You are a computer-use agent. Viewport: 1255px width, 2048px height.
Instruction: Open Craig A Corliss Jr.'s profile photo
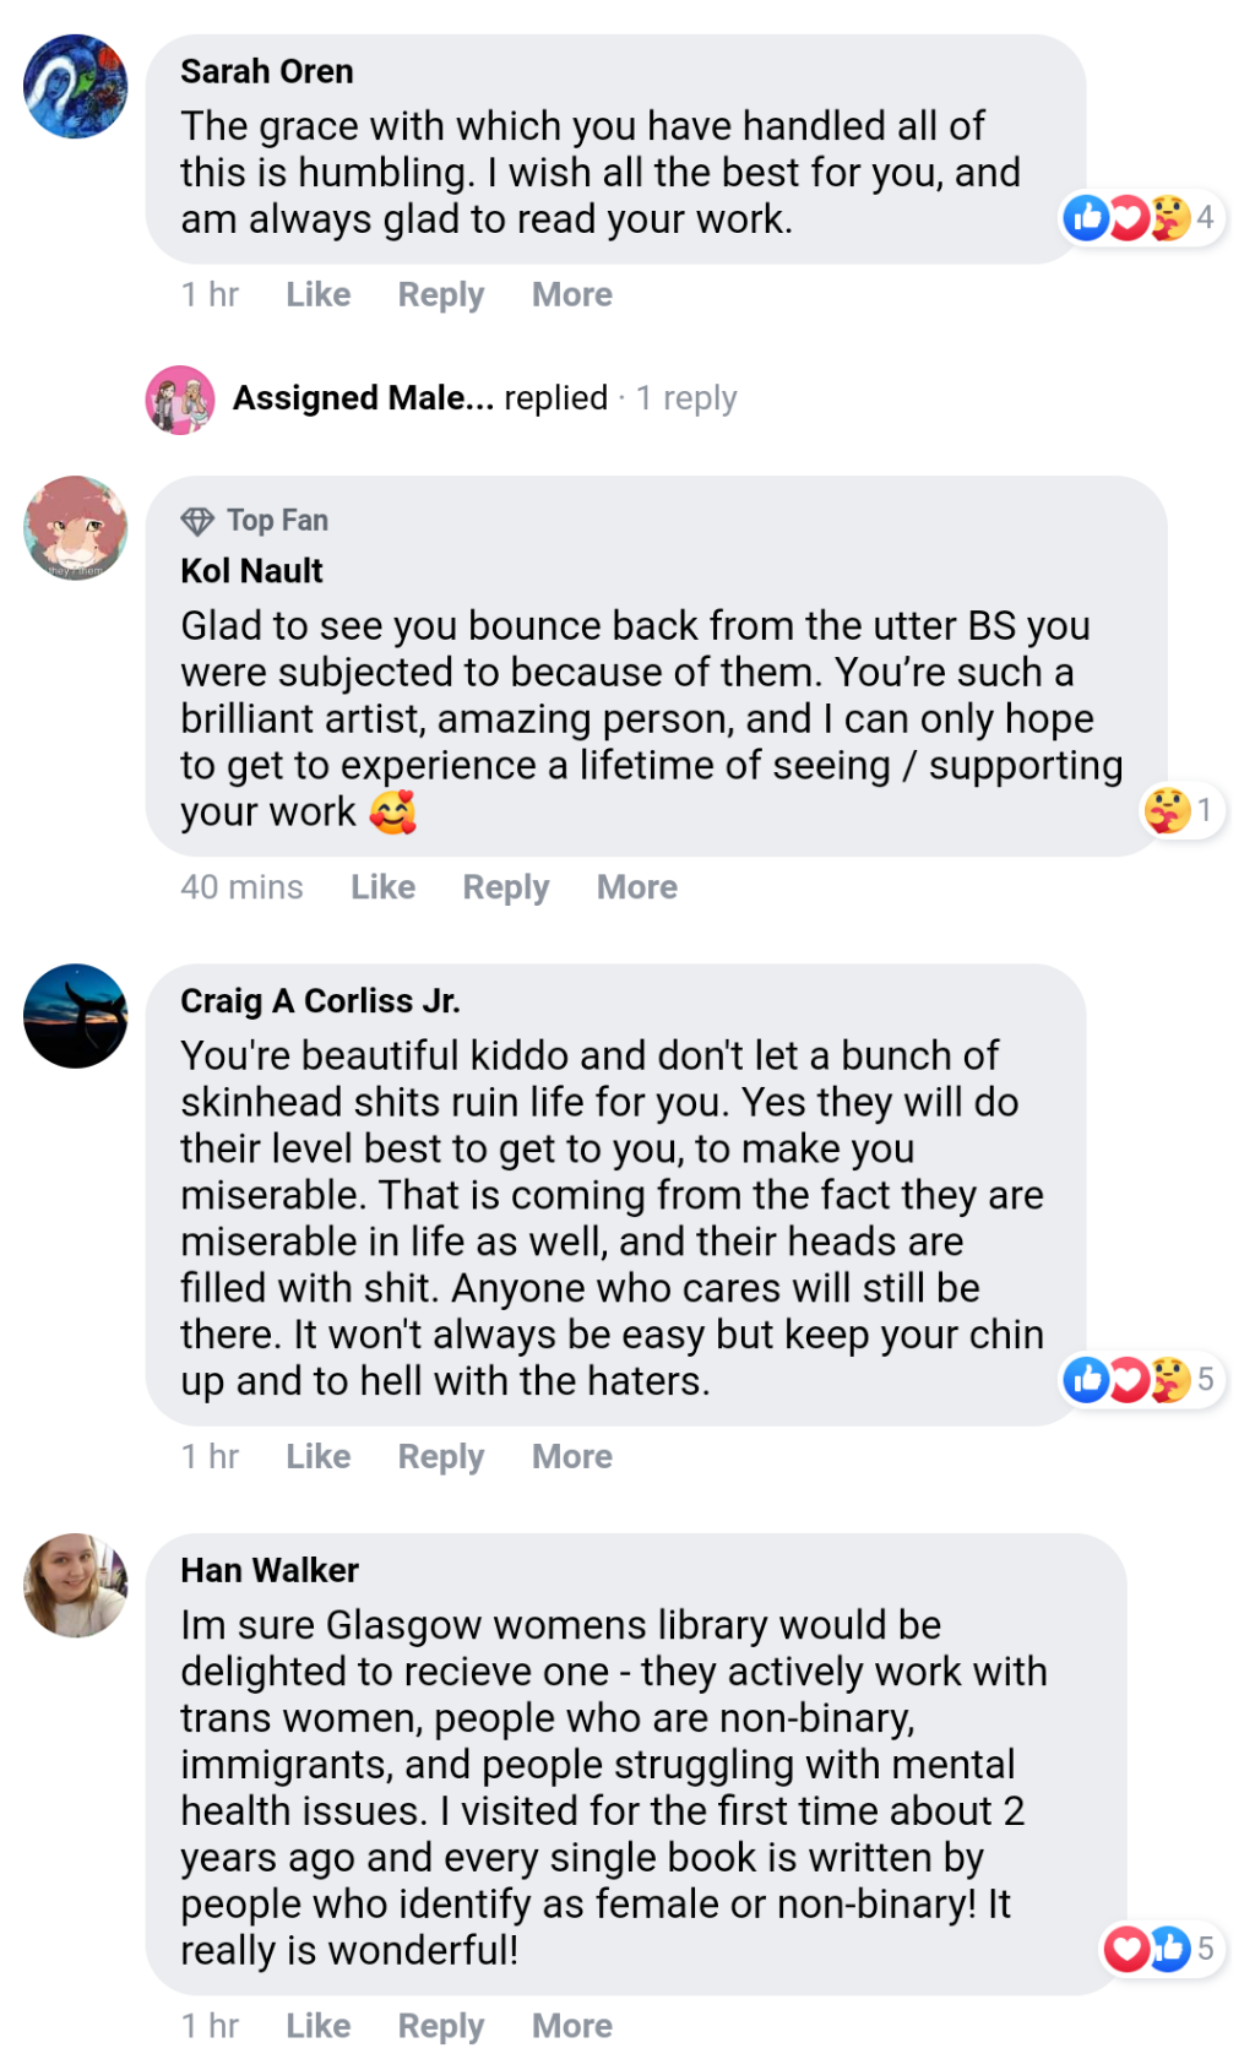pos(76,1016)
